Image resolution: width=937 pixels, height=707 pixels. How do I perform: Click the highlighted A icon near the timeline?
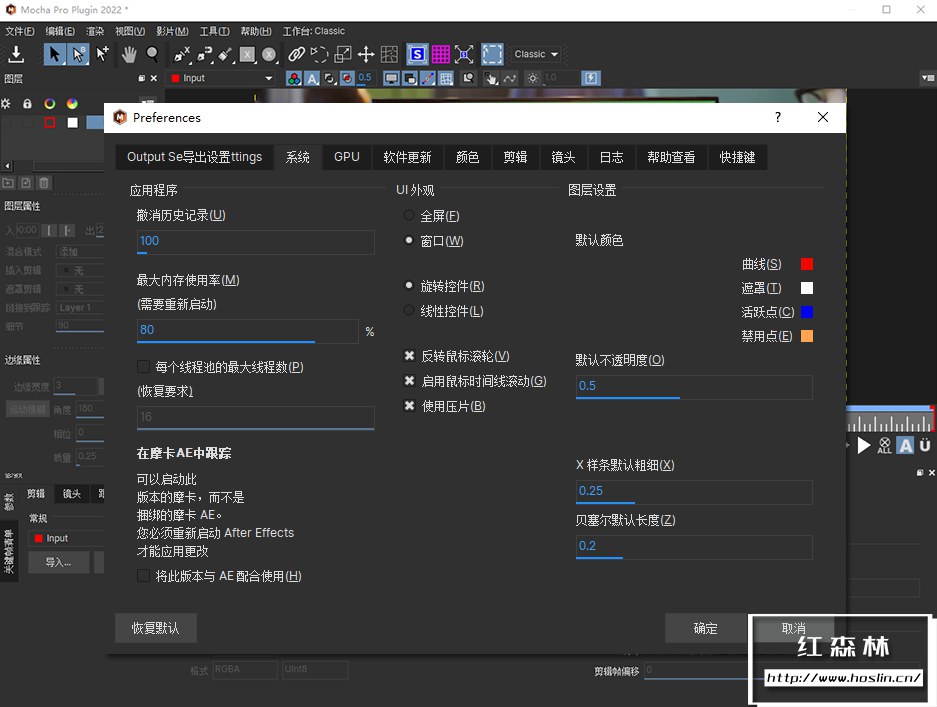[905, 446]
